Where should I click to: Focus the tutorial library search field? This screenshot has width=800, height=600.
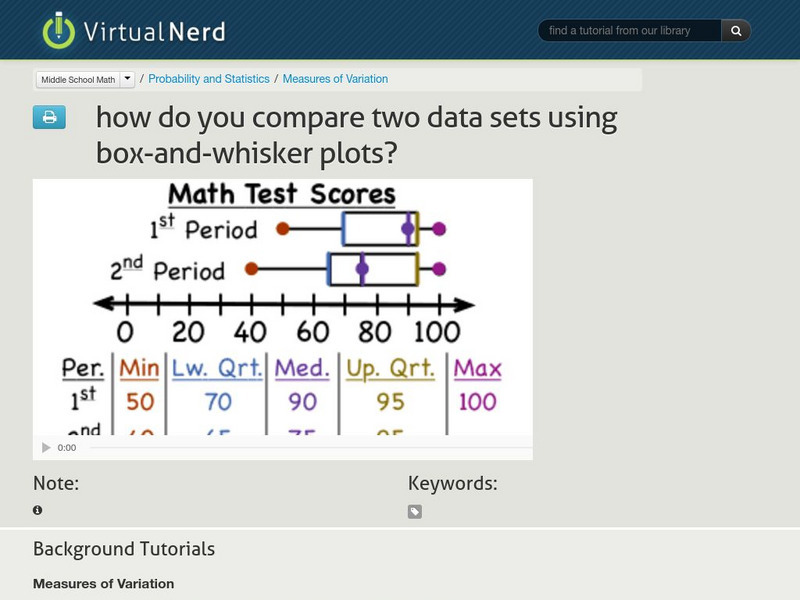pyautogui.click(x=630, y=31)
